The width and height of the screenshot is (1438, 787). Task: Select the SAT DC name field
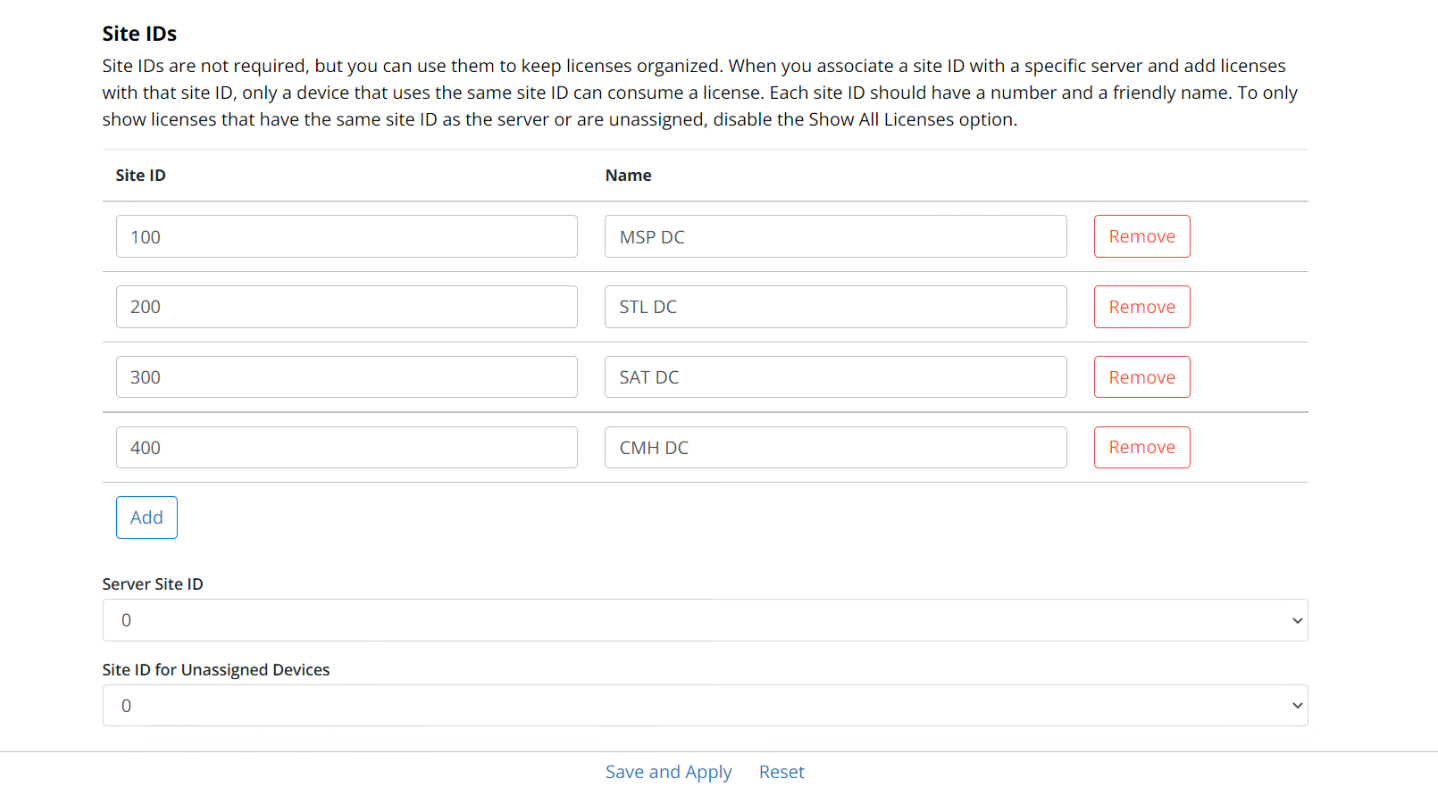835,376
